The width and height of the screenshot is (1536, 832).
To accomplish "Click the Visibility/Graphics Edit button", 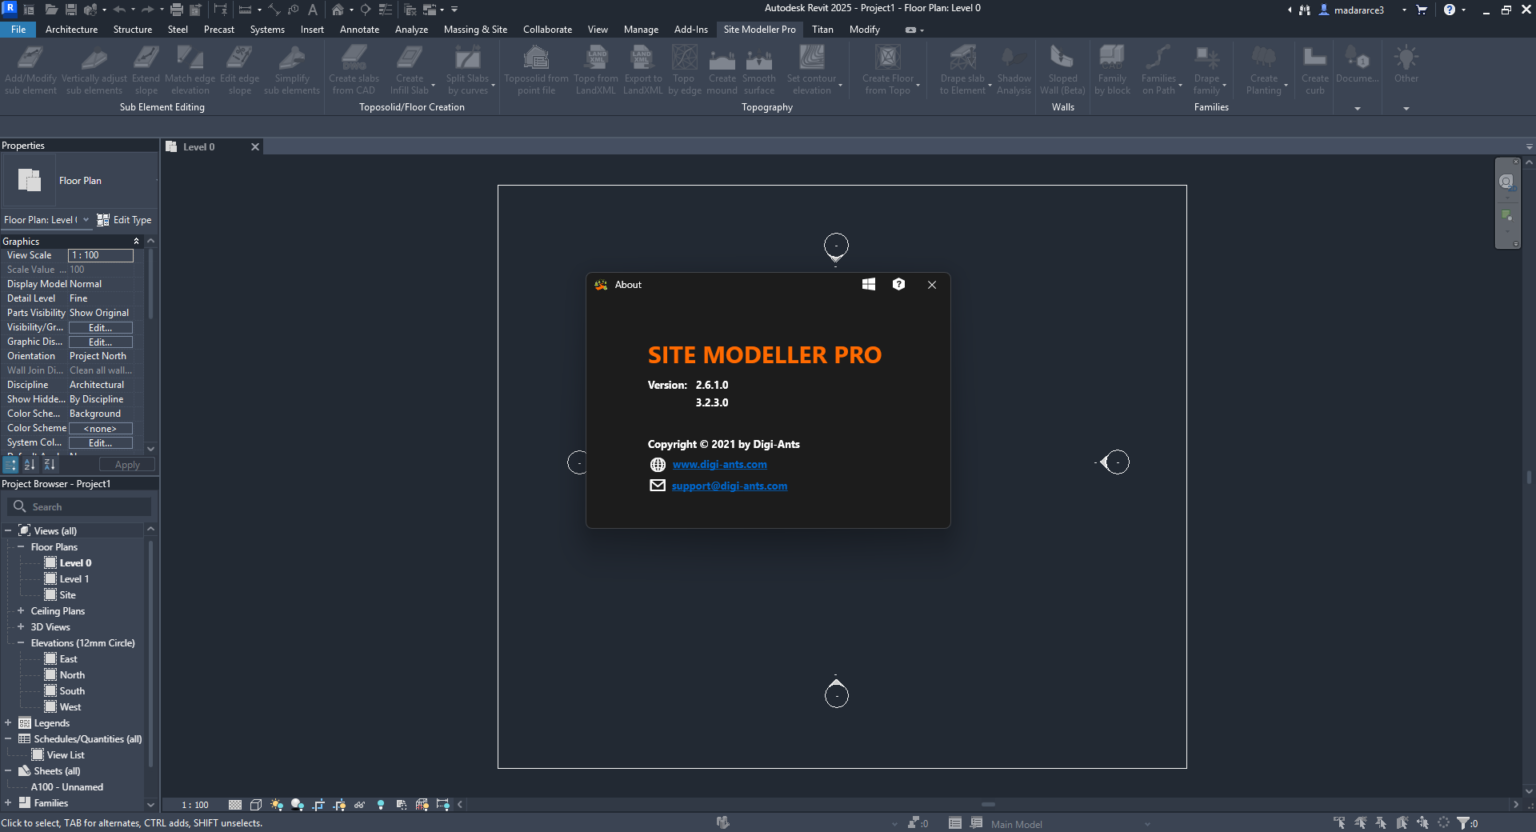I will [100, 327].
